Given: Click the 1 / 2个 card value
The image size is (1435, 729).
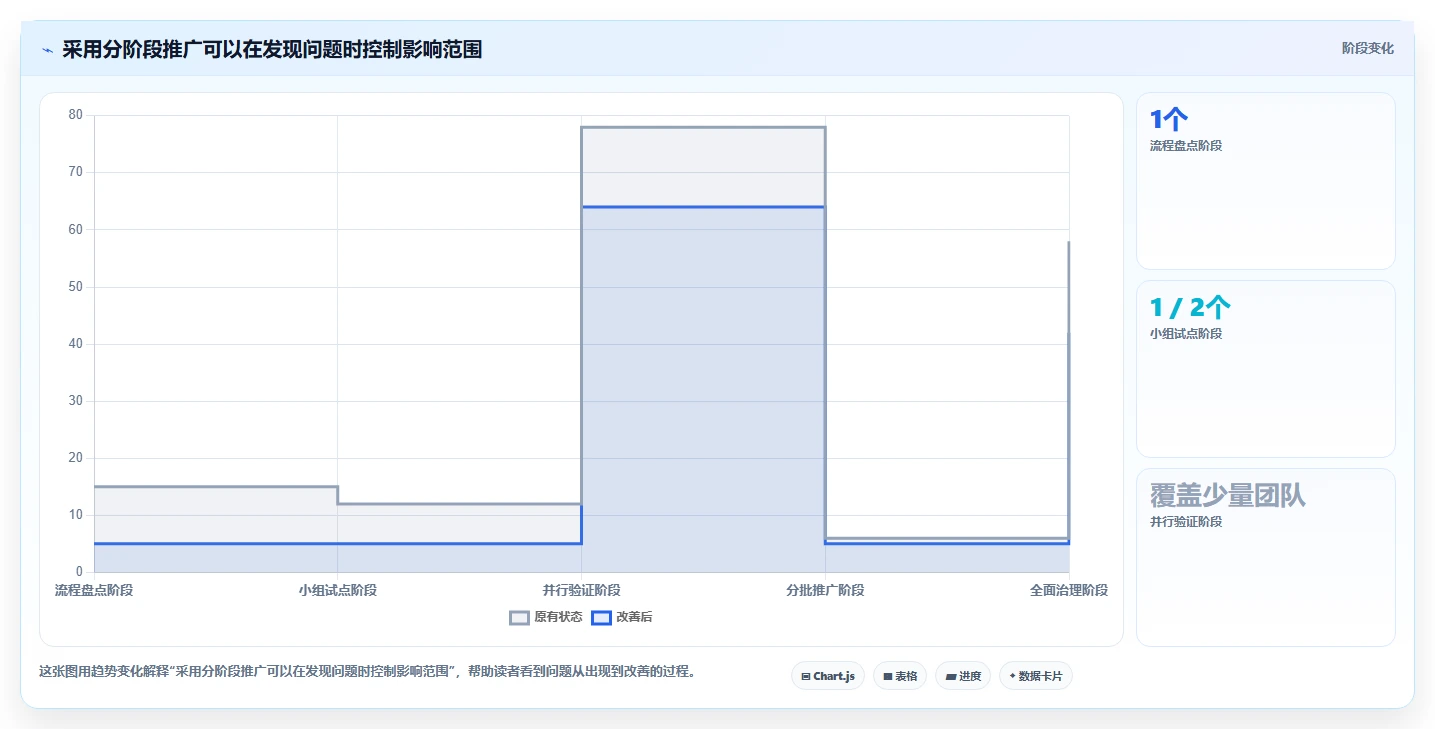Looking at the screenshot, I should (x=1190, y=308).
